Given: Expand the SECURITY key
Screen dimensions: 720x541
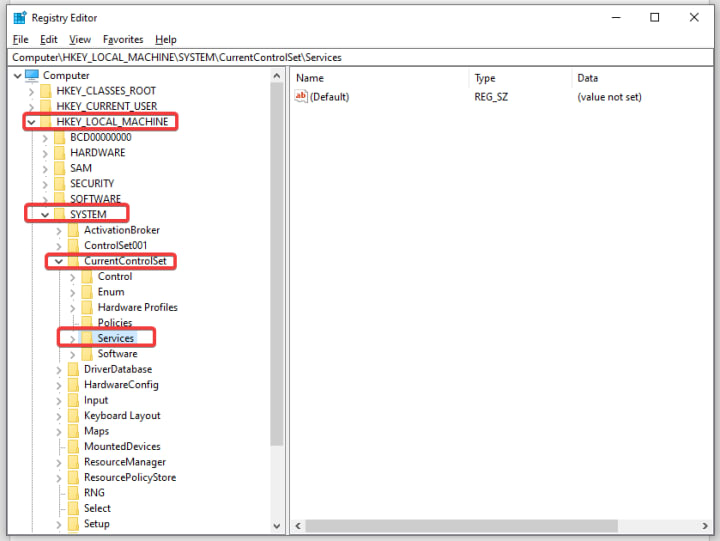Looking at the screenshot, I should click(45, 184).
